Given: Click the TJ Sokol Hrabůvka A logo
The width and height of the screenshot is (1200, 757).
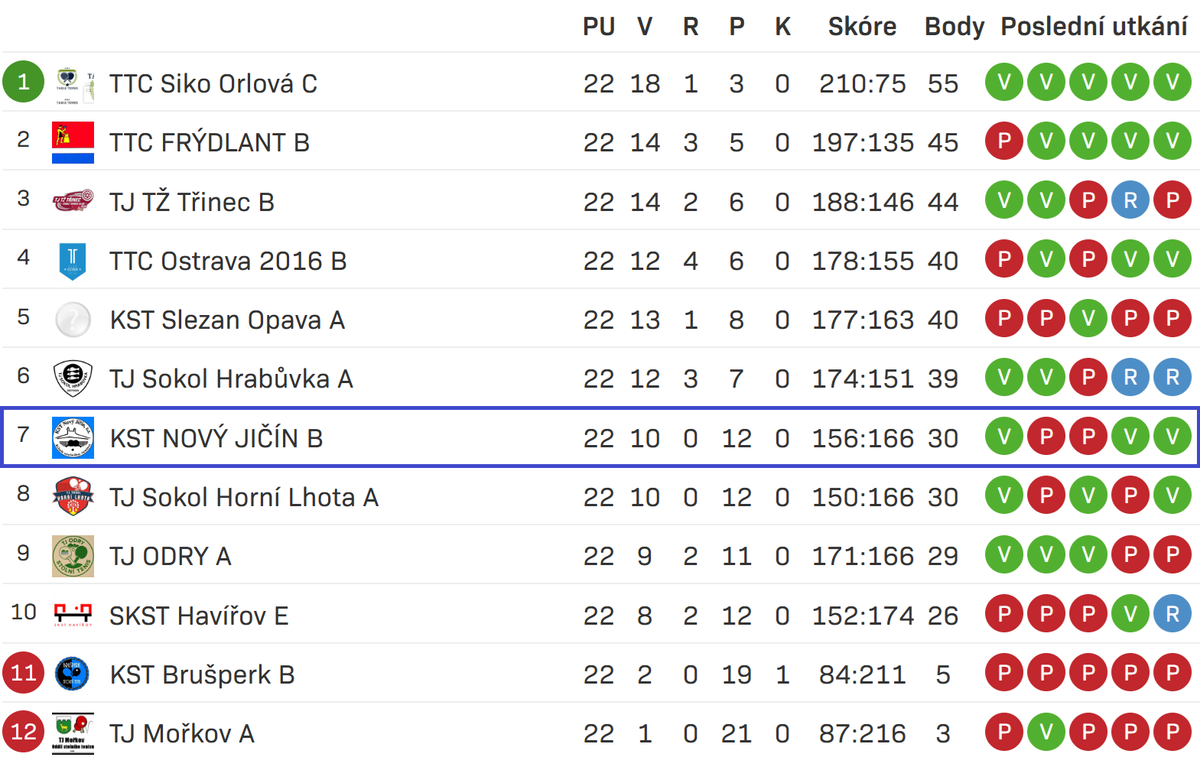Looking at the screenshot, I should coord(73,379).
